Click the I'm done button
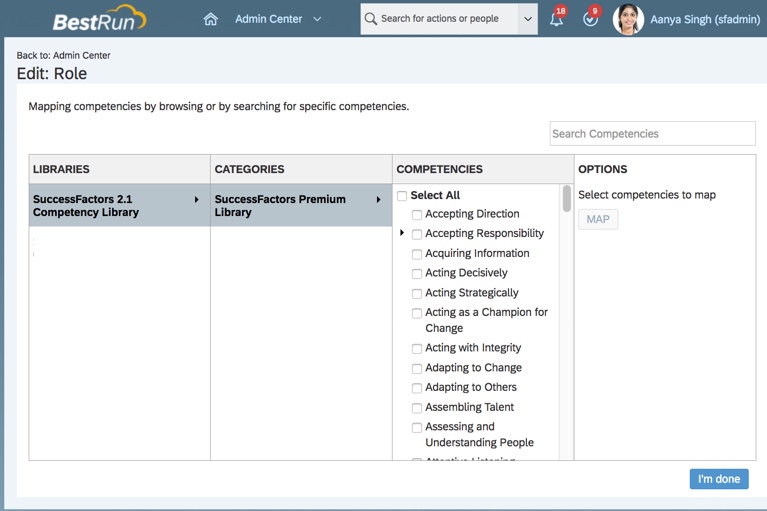Screen dimensions: 767x511 coord(718,479)
